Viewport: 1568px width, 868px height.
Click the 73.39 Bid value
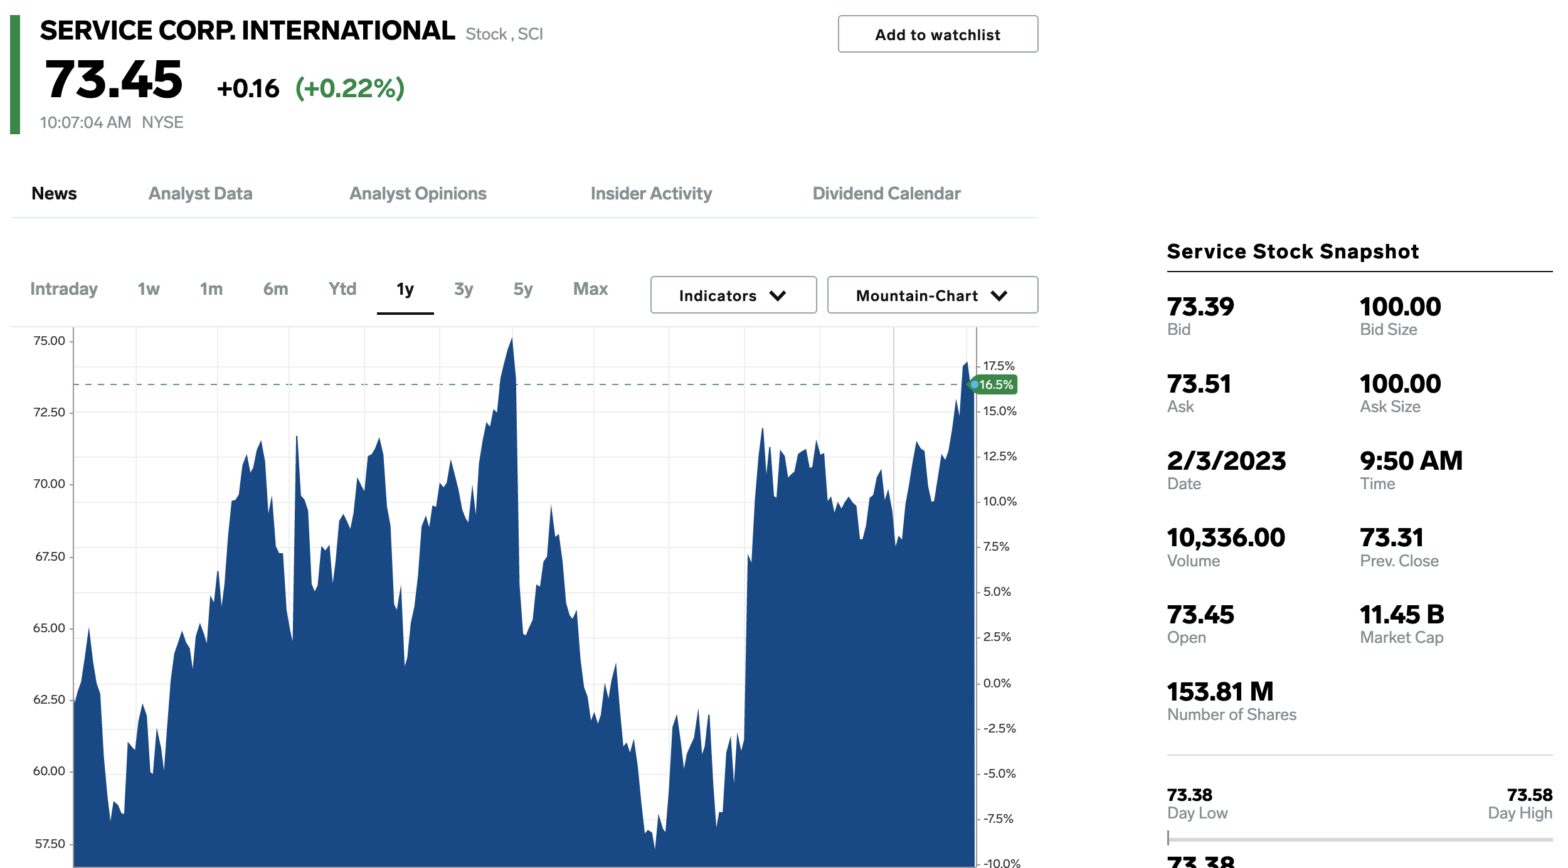(x=1200, y=306)
